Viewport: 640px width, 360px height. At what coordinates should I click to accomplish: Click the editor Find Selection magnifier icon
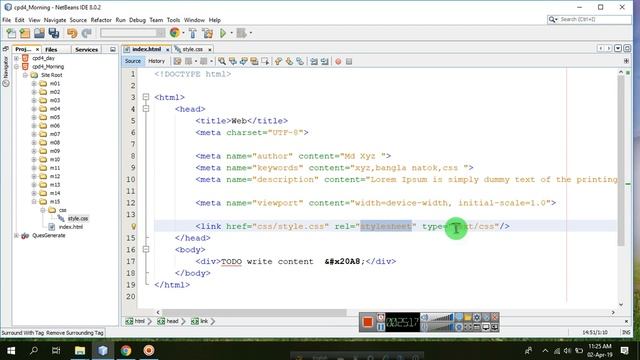(x=222, y=61)
